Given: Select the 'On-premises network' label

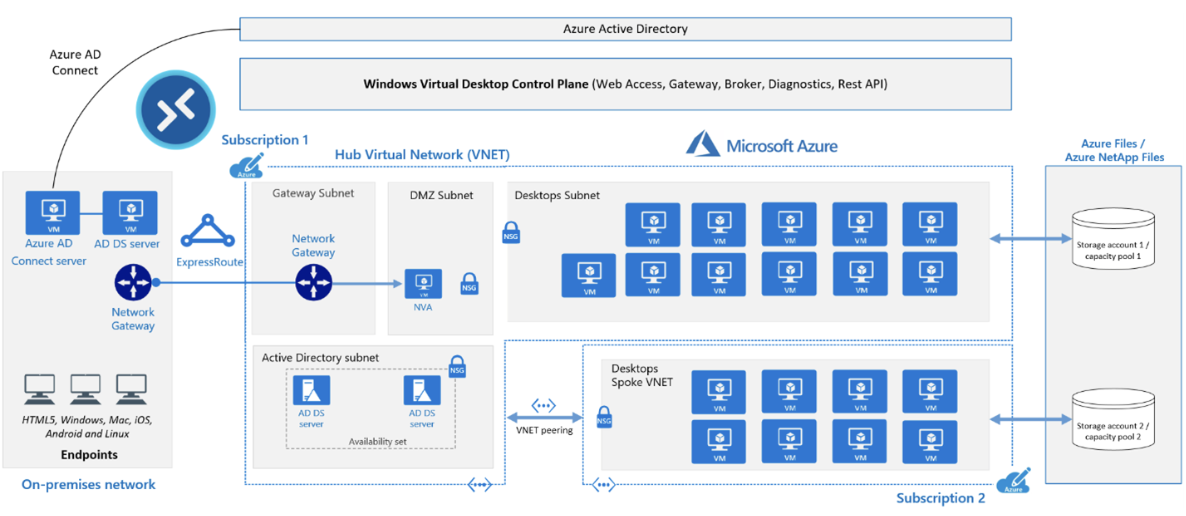Looking at the screenshot, I should click(x=88, y=484).
